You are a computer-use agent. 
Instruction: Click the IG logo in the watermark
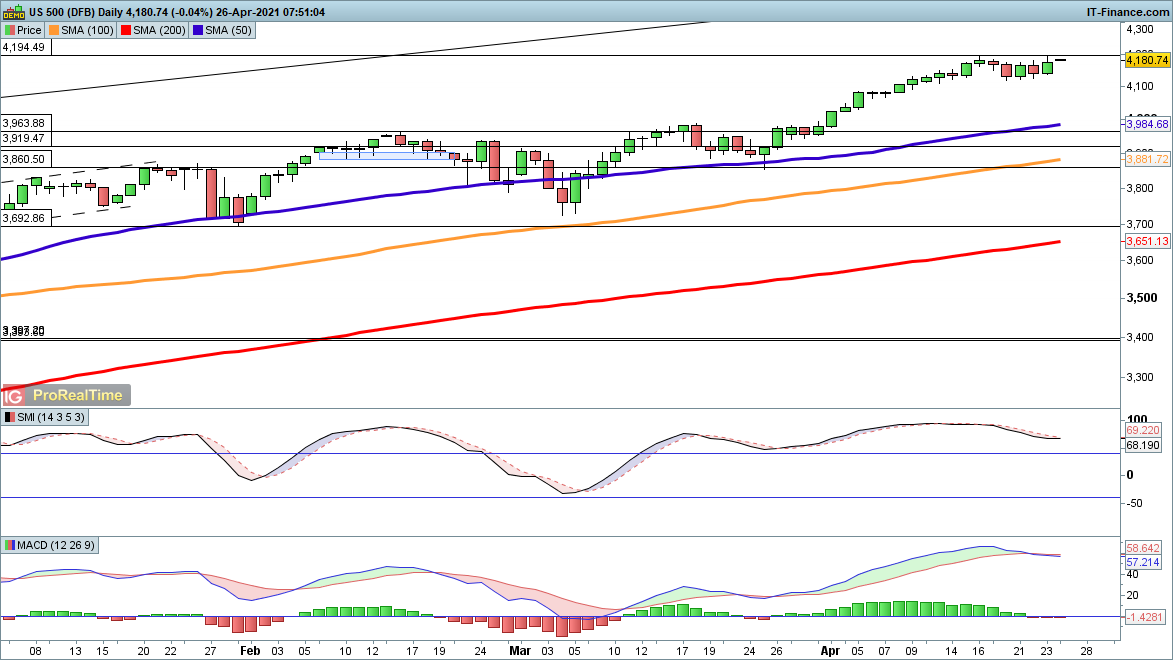pos(13,395)
